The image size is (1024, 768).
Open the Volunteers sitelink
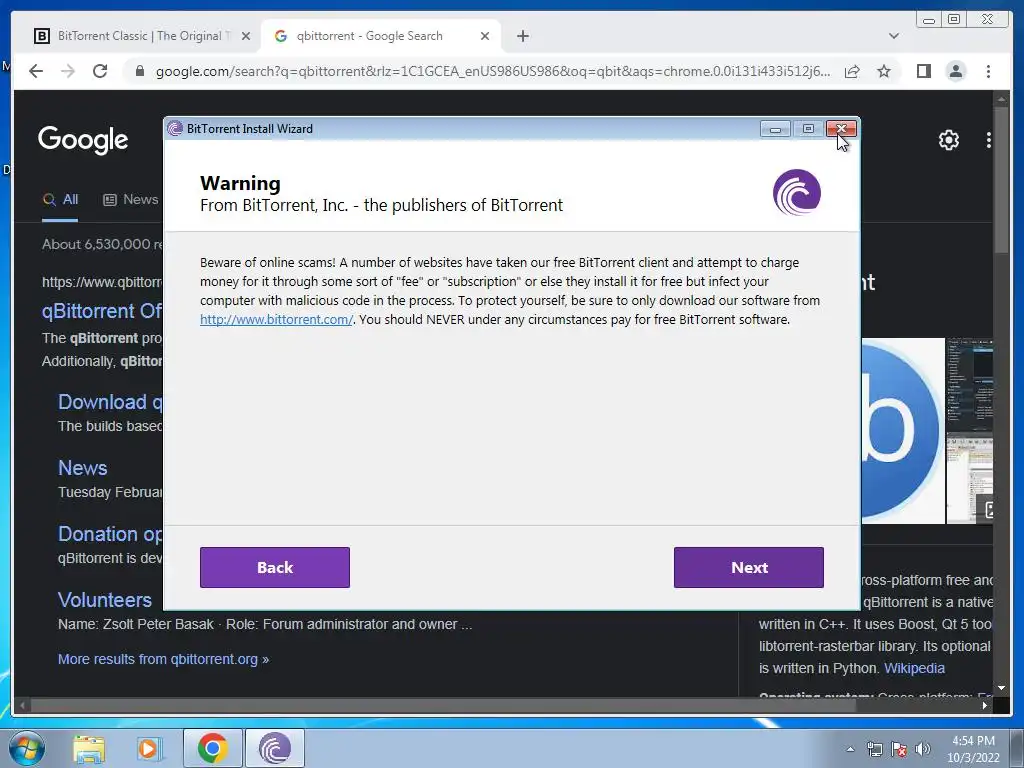pyautogui.click(x=104, y=600)
